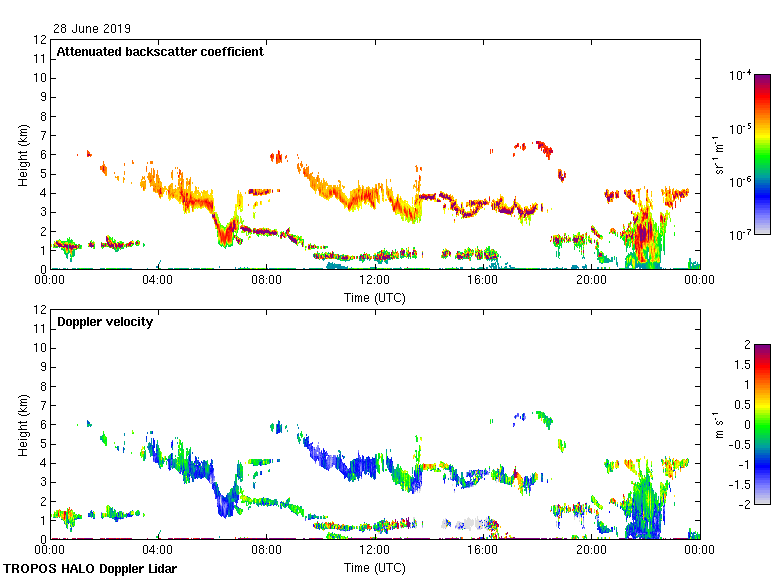
Task: Select the "sr⁻¹ m⁻¹" units label
Action: coord(721,154)
